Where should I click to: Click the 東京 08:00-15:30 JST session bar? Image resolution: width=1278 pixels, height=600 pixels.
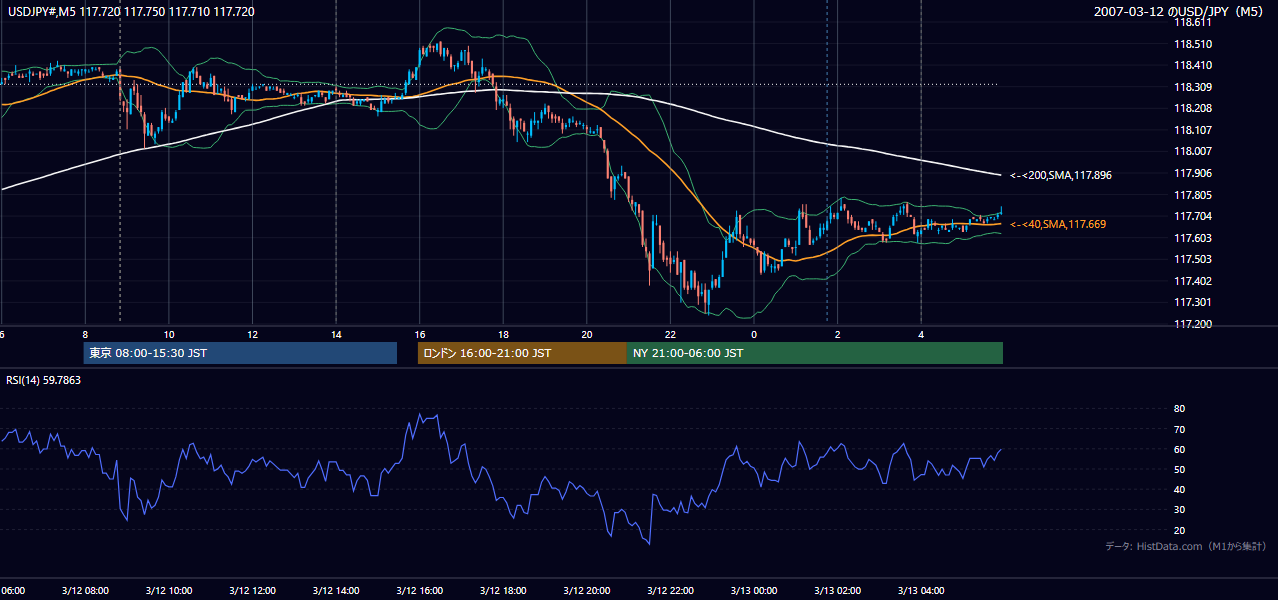pyautogui.click(x=240, y=353)
